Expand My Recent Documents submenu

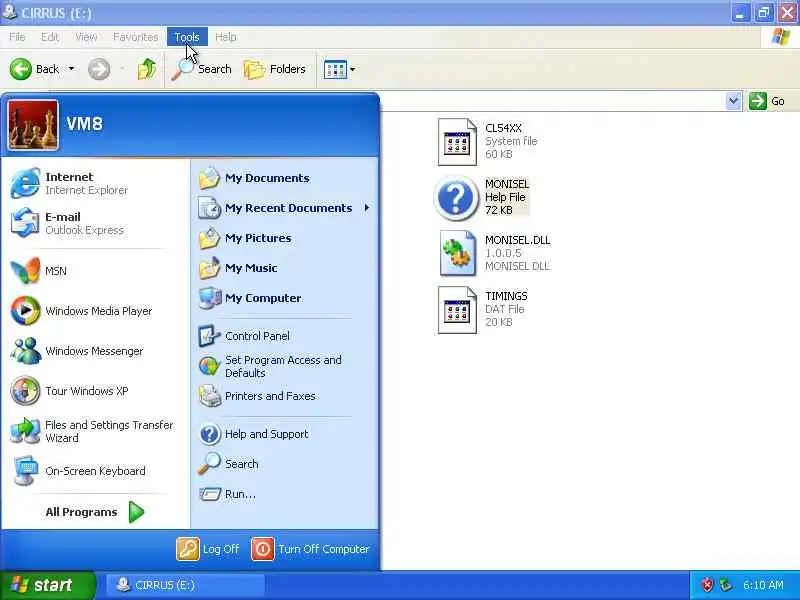coord(367,208)
